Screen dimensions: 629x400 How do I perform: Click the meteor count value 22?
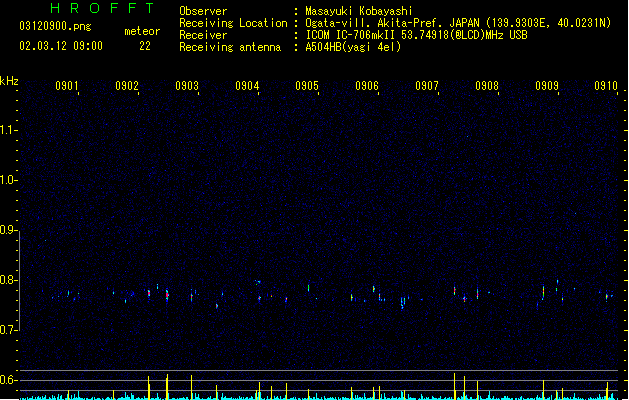[x=145, y=46]
